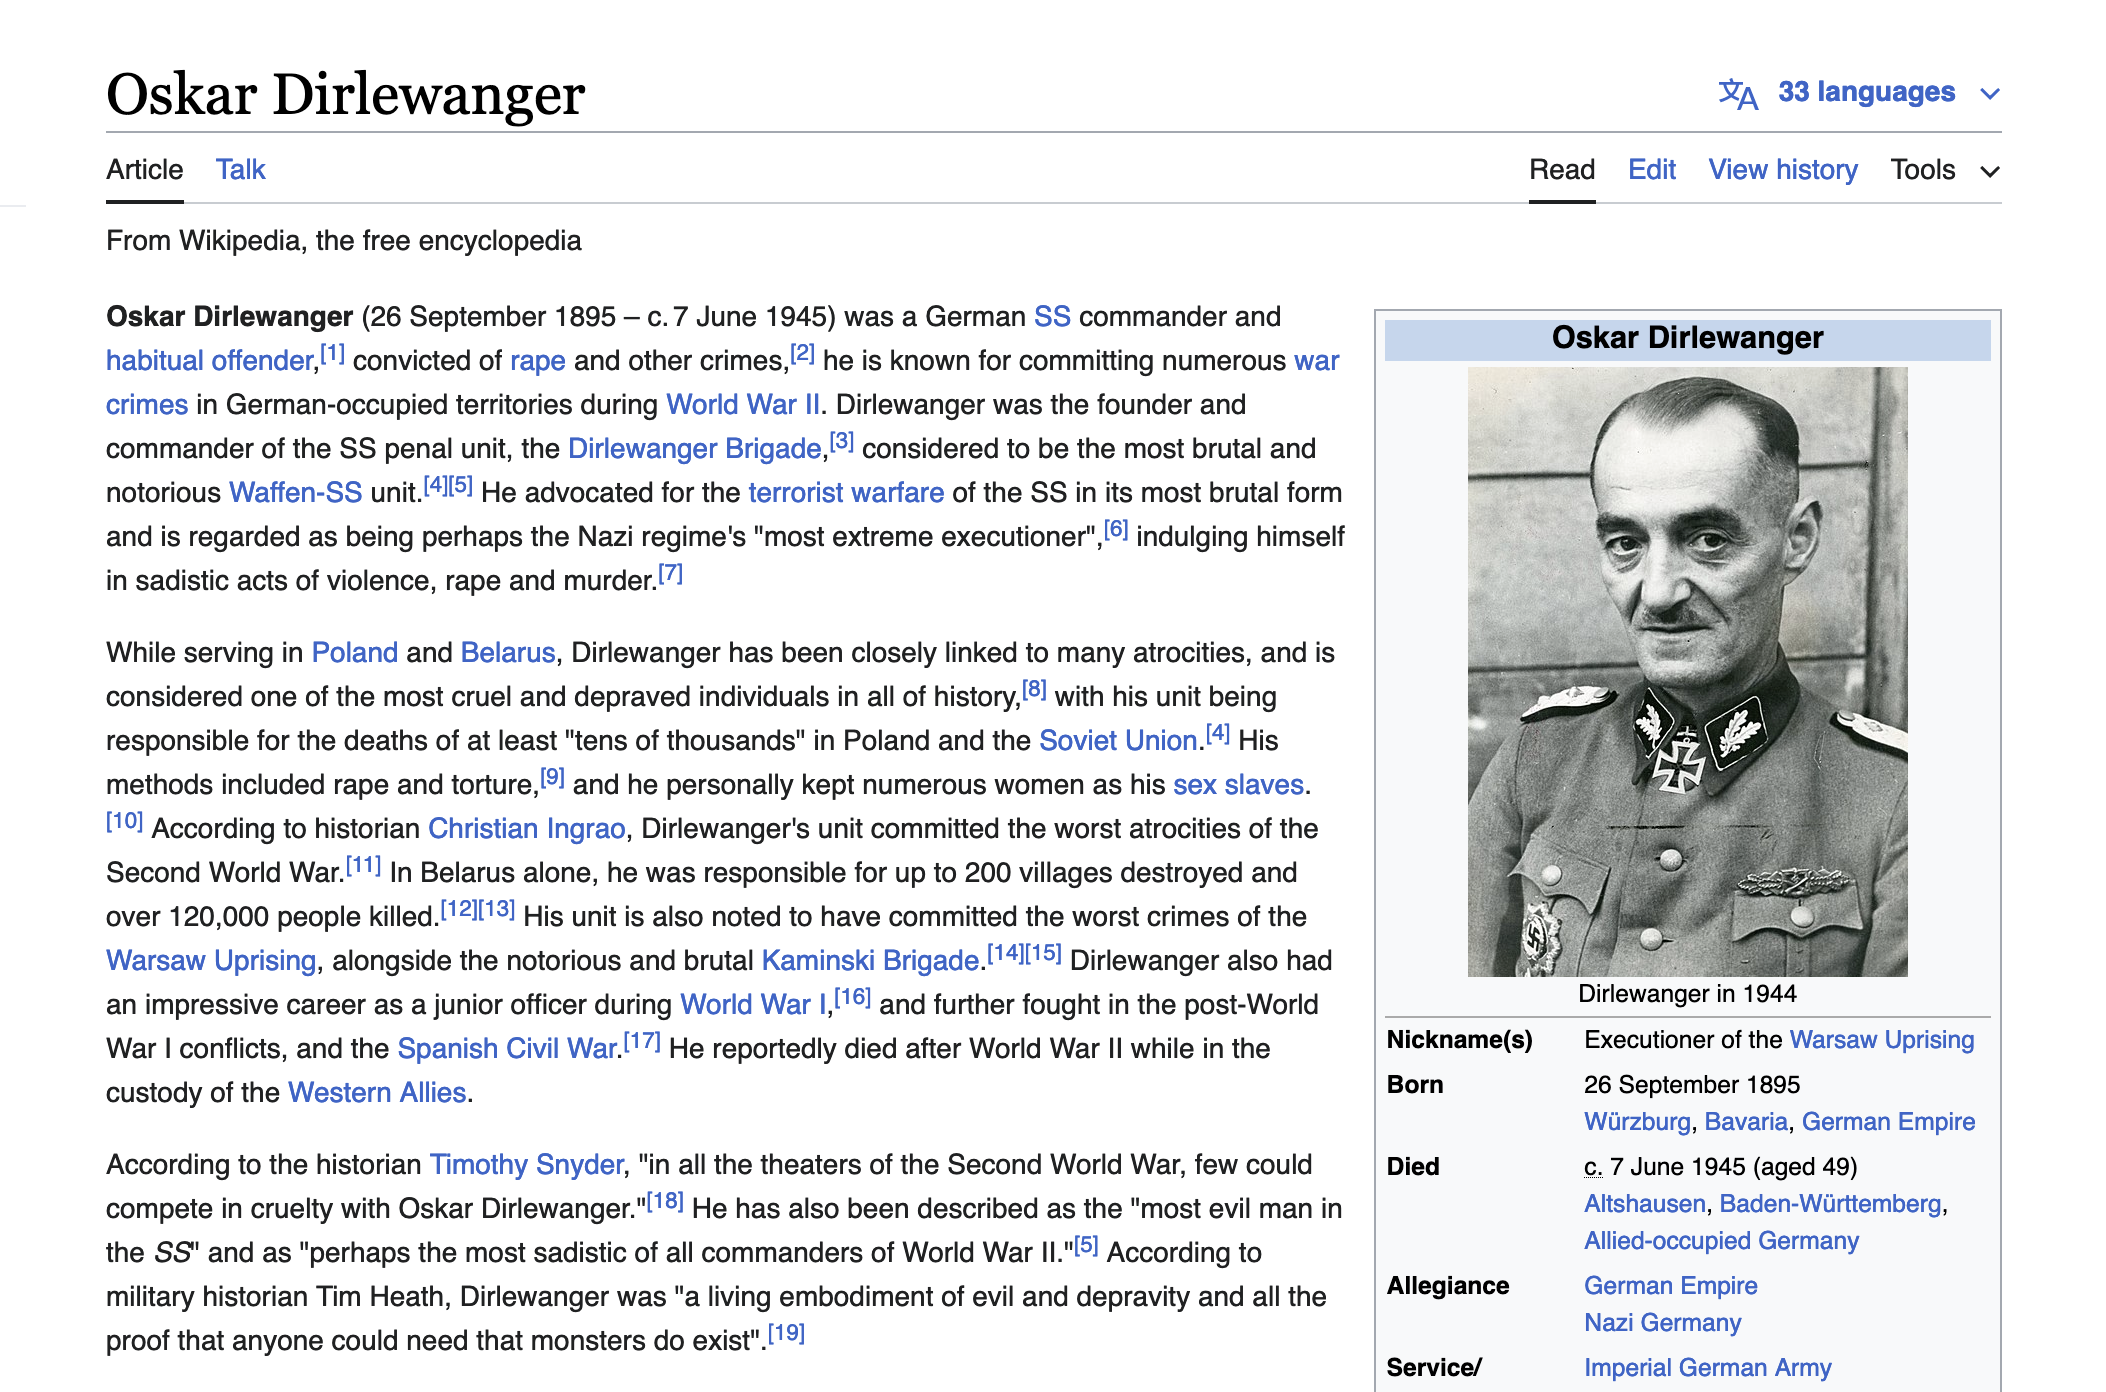Follow the Waffen-SS link
The image size is (2106, 1392).
tap(295, 493)
